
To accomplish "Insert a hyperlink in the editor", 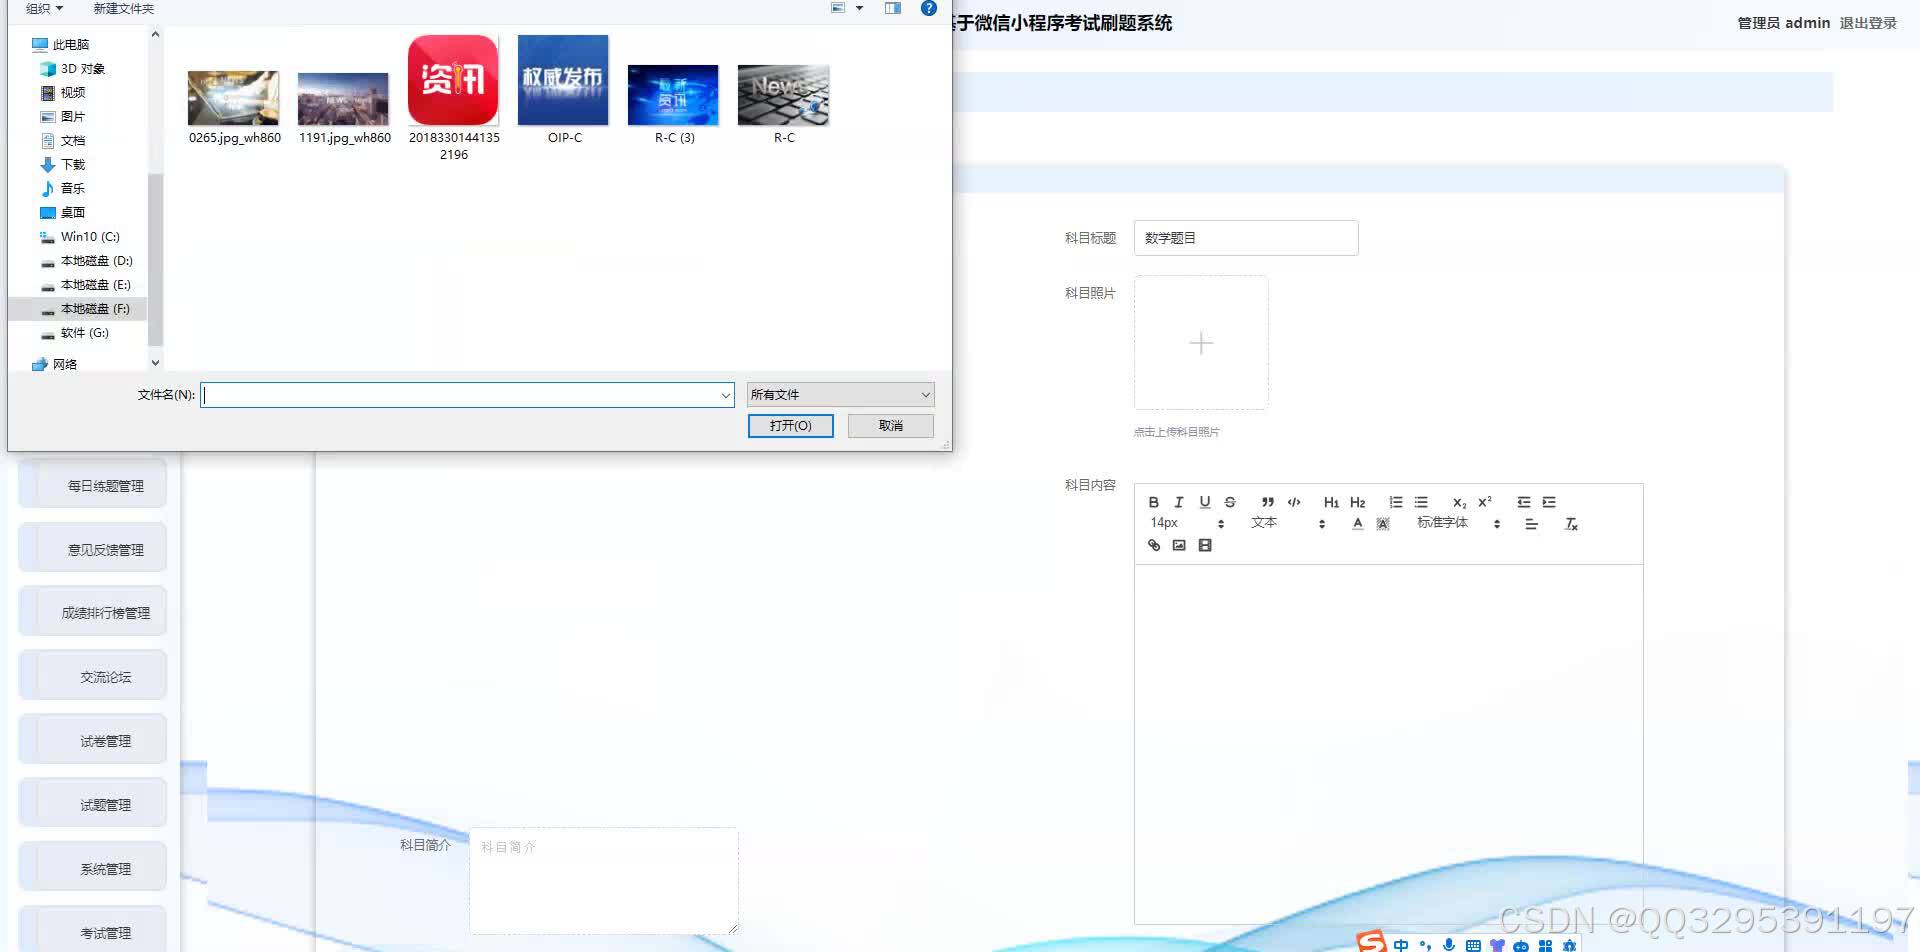I will coord(1154,545).
